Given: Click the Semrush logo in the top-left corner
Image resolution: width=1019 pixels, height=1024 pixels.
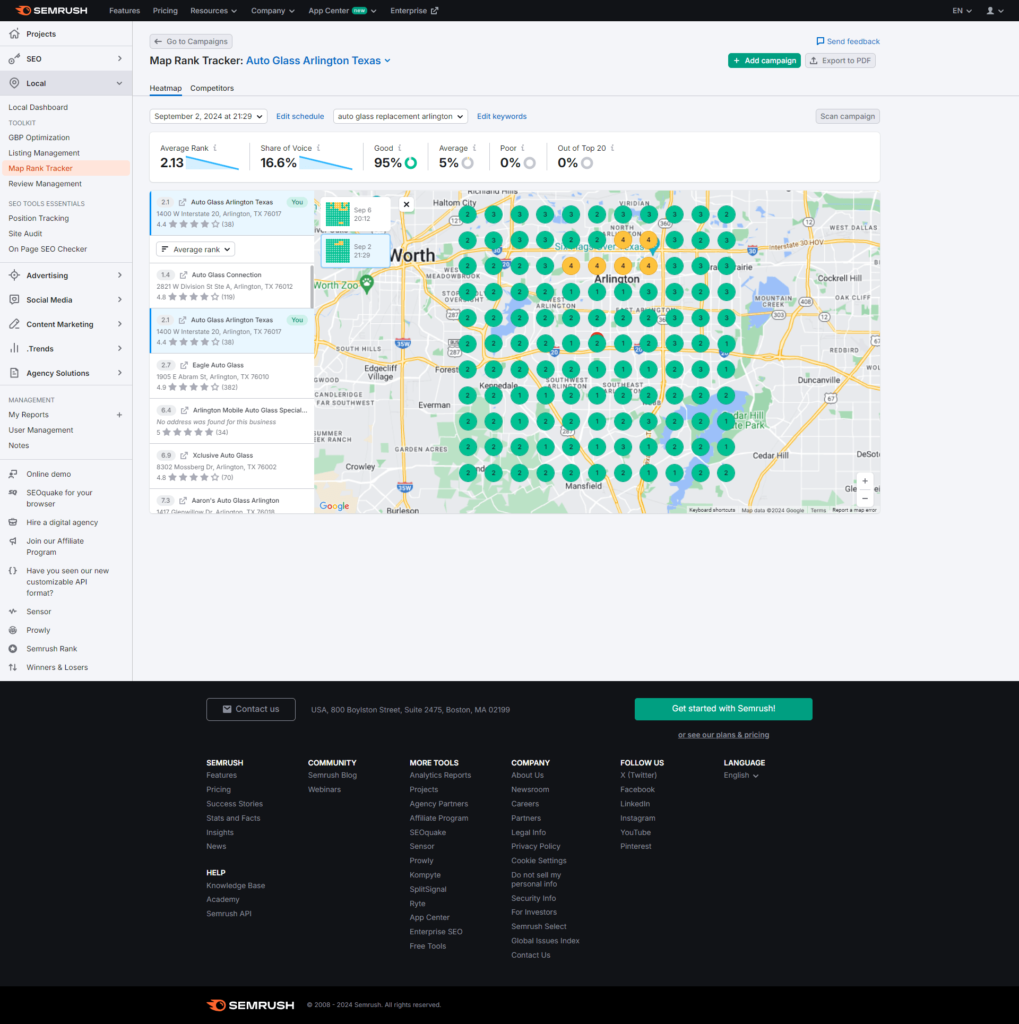Looking at the screenshot, I should click(x=50, y=10).
